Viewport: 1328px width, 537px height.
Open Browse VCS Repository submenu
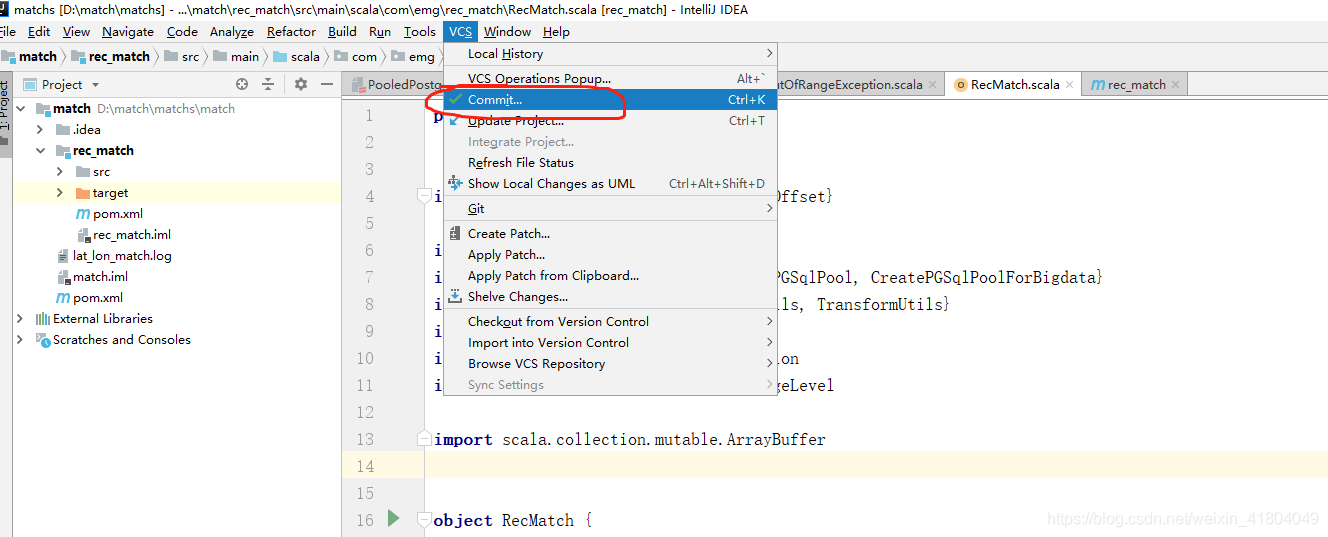click(610, 364)
